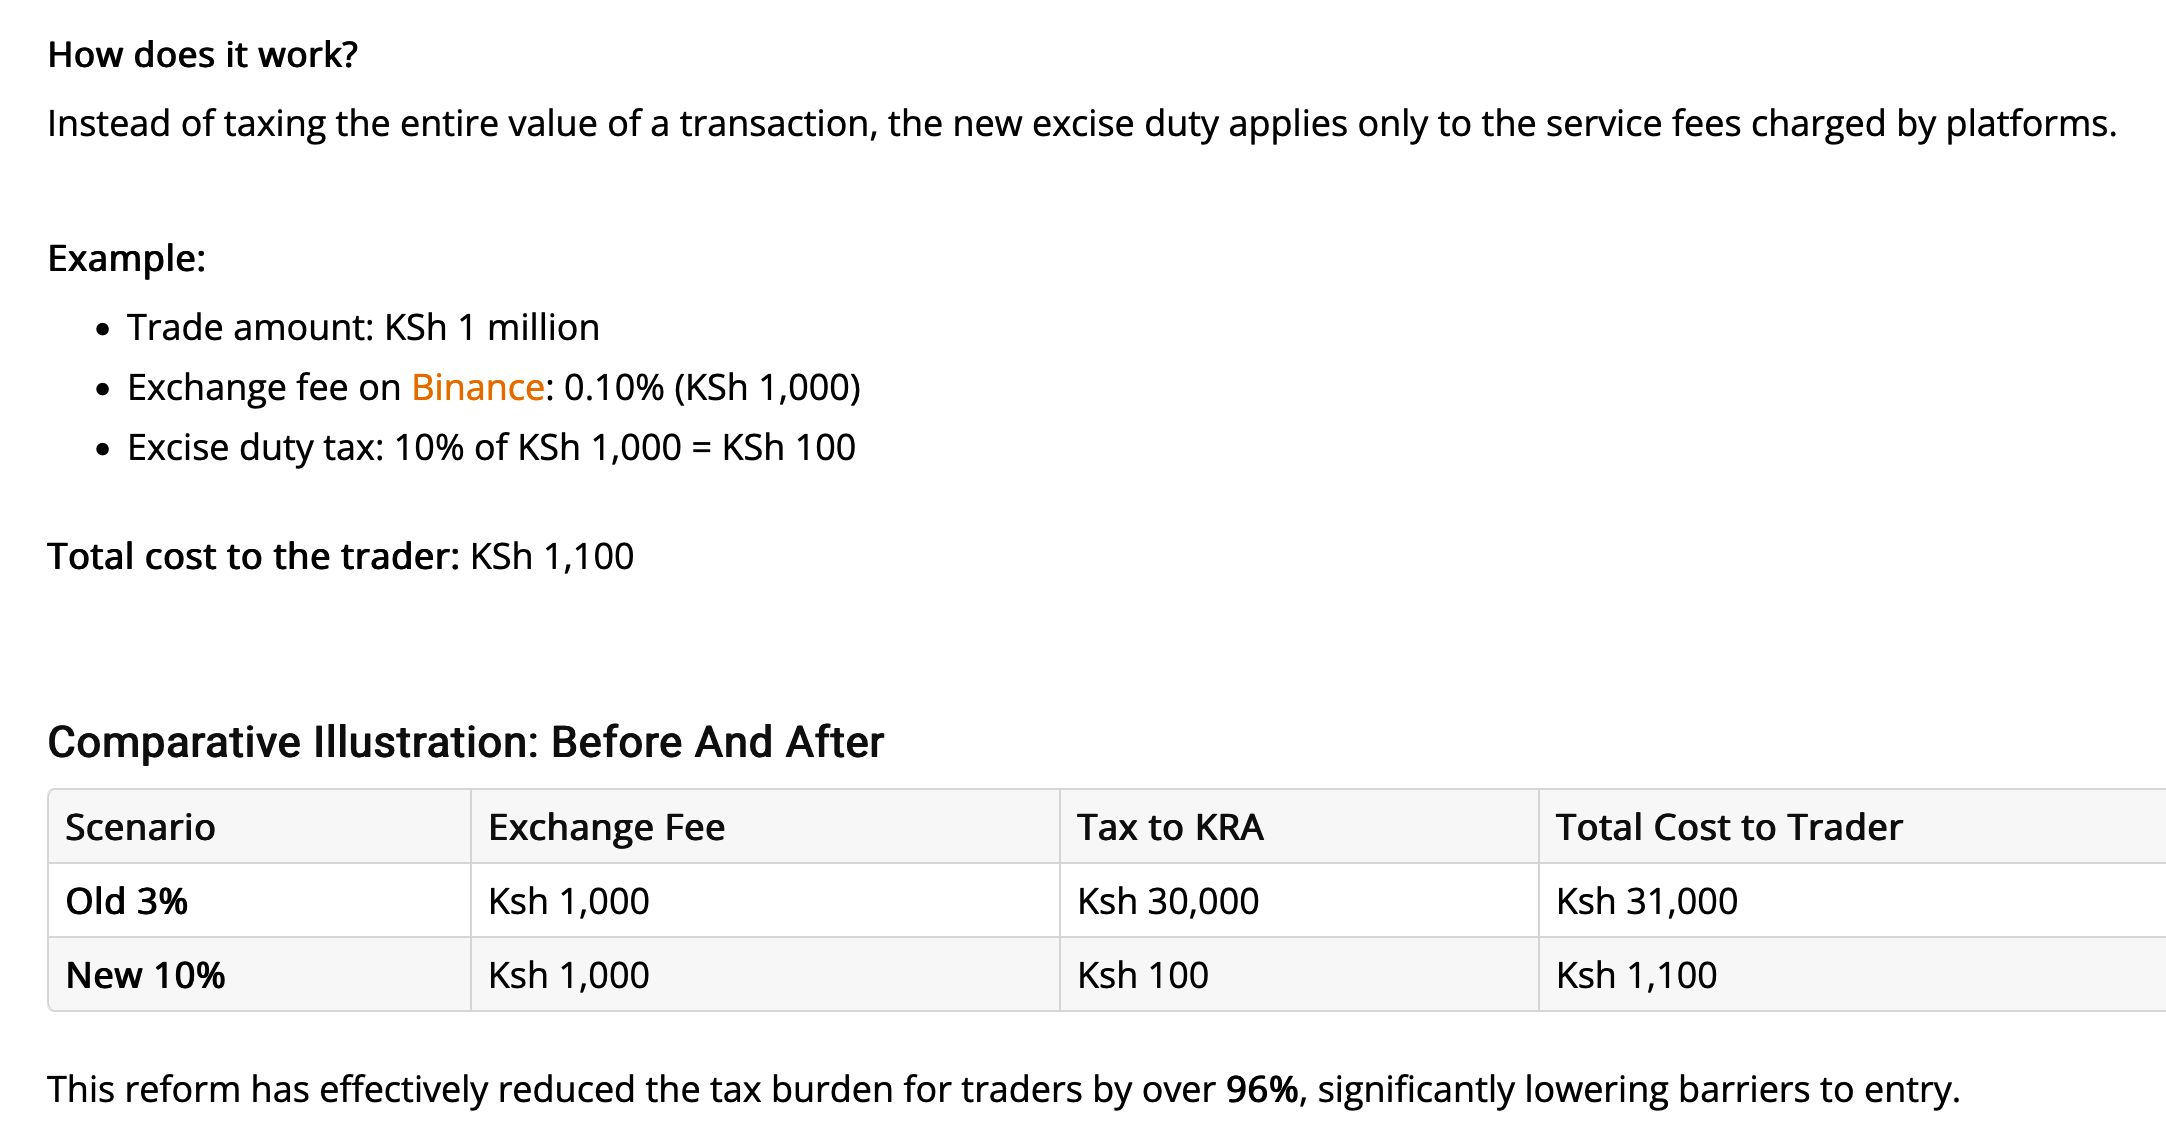Screen dimensions: 2166x1138
Task: Click the "Comparative Illustration: Before And After" heading
Action: point(465,742)
